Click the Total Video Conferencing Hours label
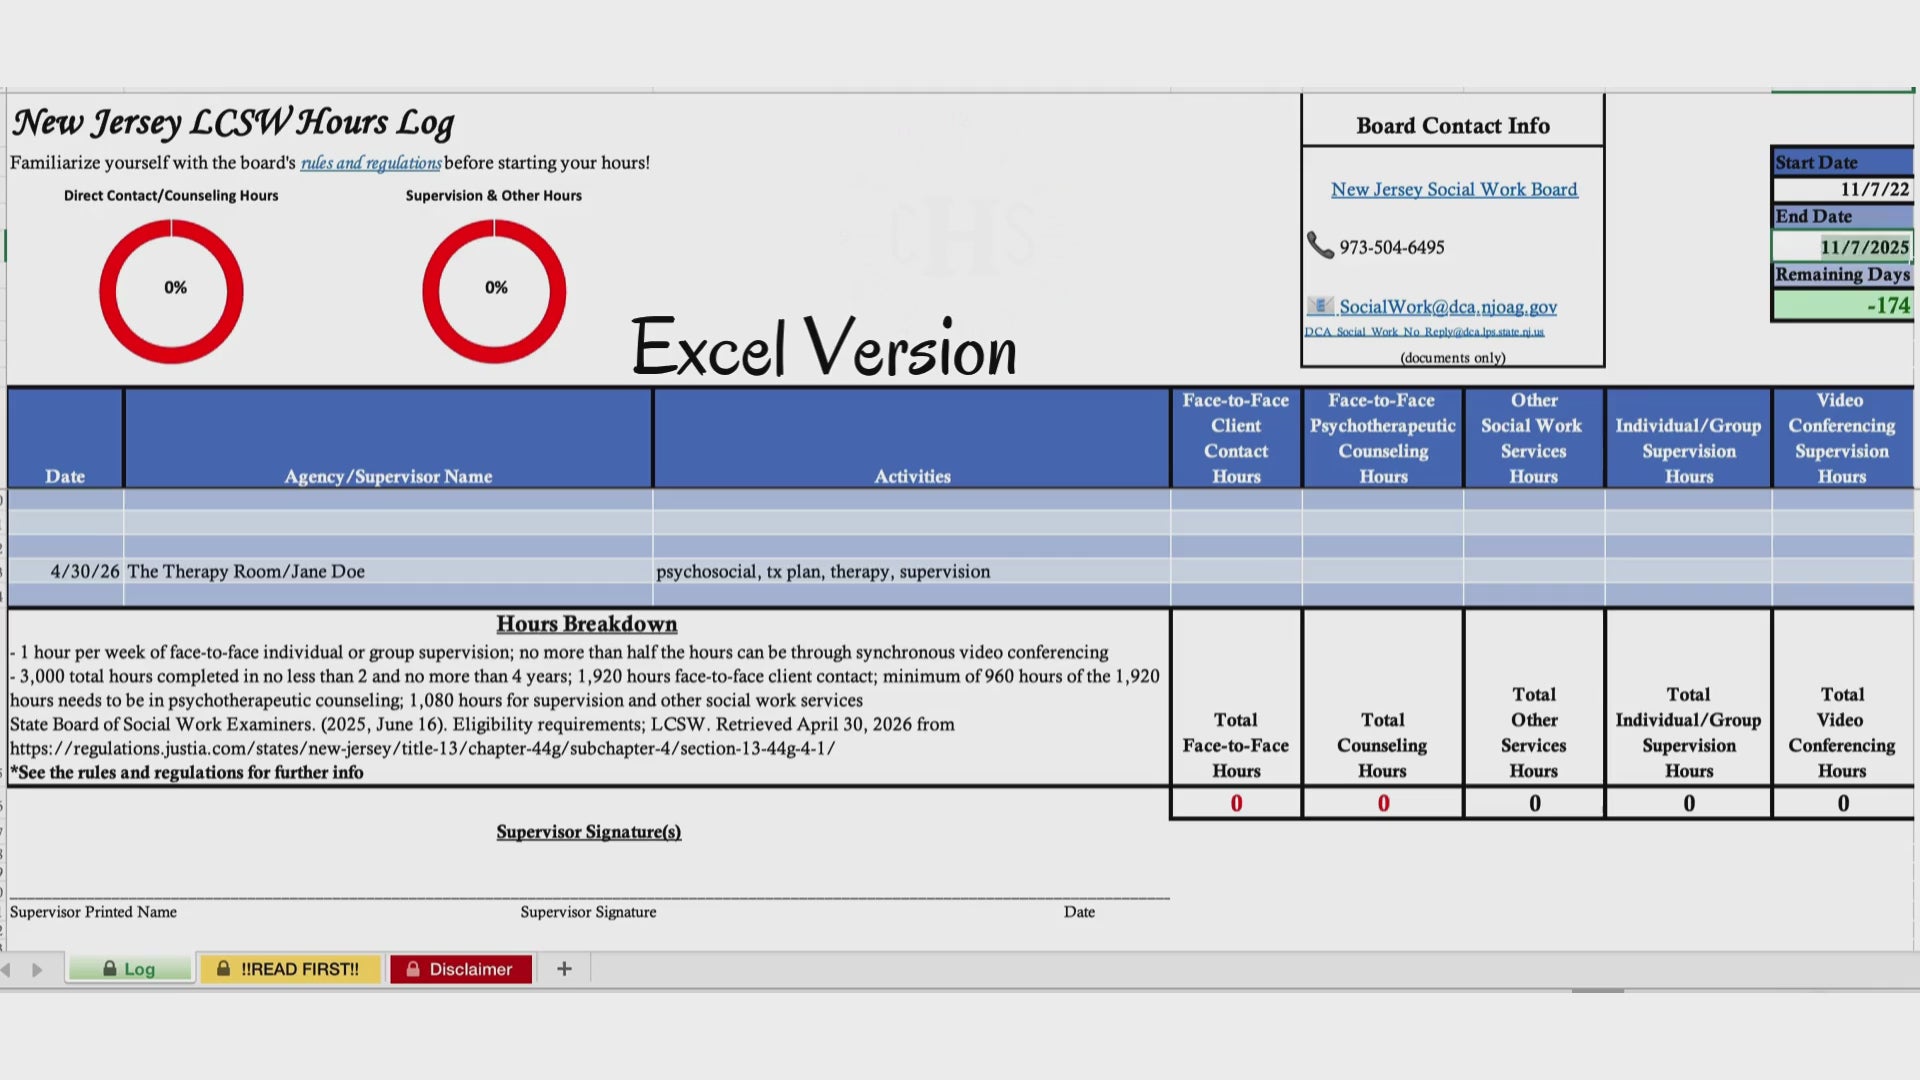Viewport: 1920px width, 1080px height. [1842, 732]
